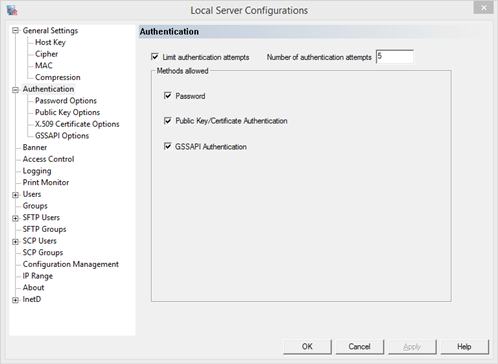
Task: Click the "Public Key/Certificate Authentication" label text
Action: click(231, 121)
